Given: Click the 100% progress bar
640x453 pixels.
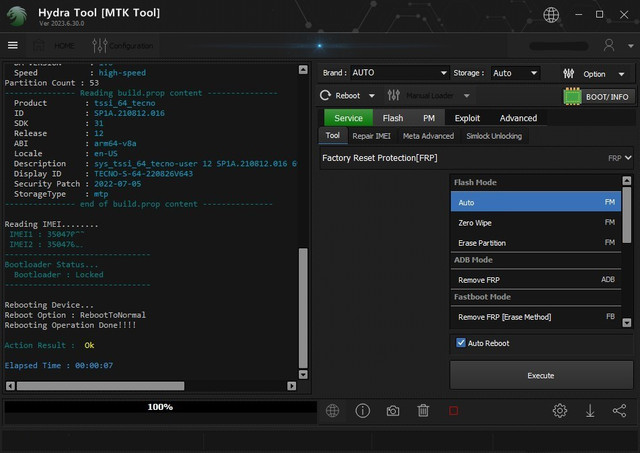Looking at the screenshot, I should click(x=160, y=407).
